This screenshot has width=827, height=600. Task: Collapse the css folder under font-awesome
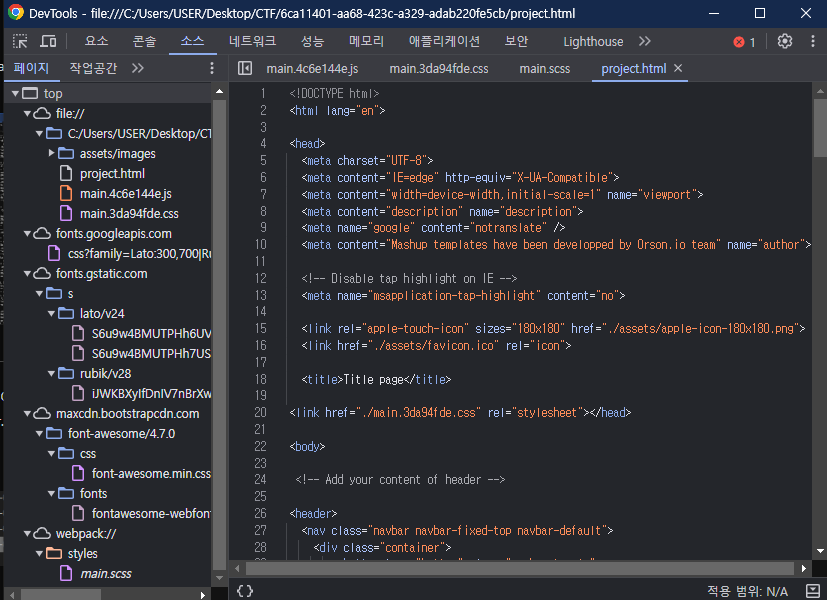[x=52, y=454]
